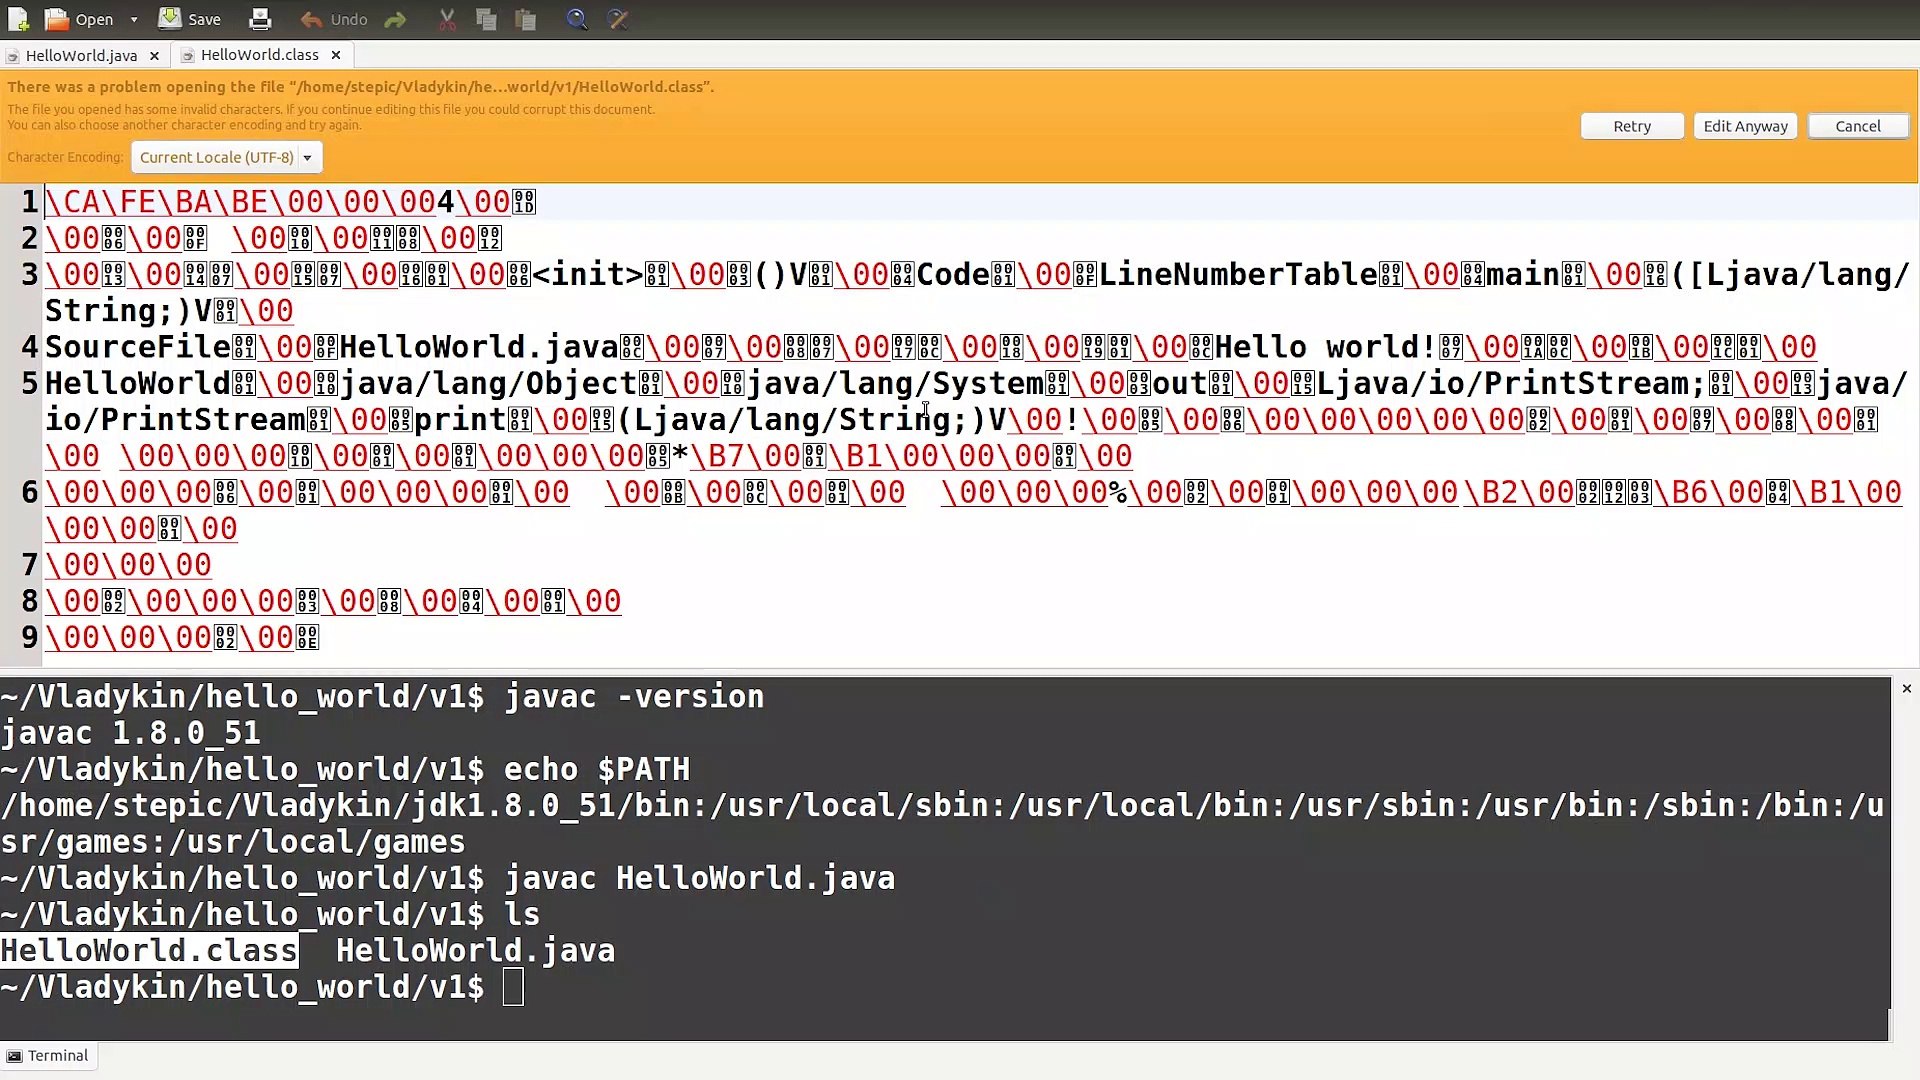Click 'LineNumberTable' text in editor

point(1238,275)
